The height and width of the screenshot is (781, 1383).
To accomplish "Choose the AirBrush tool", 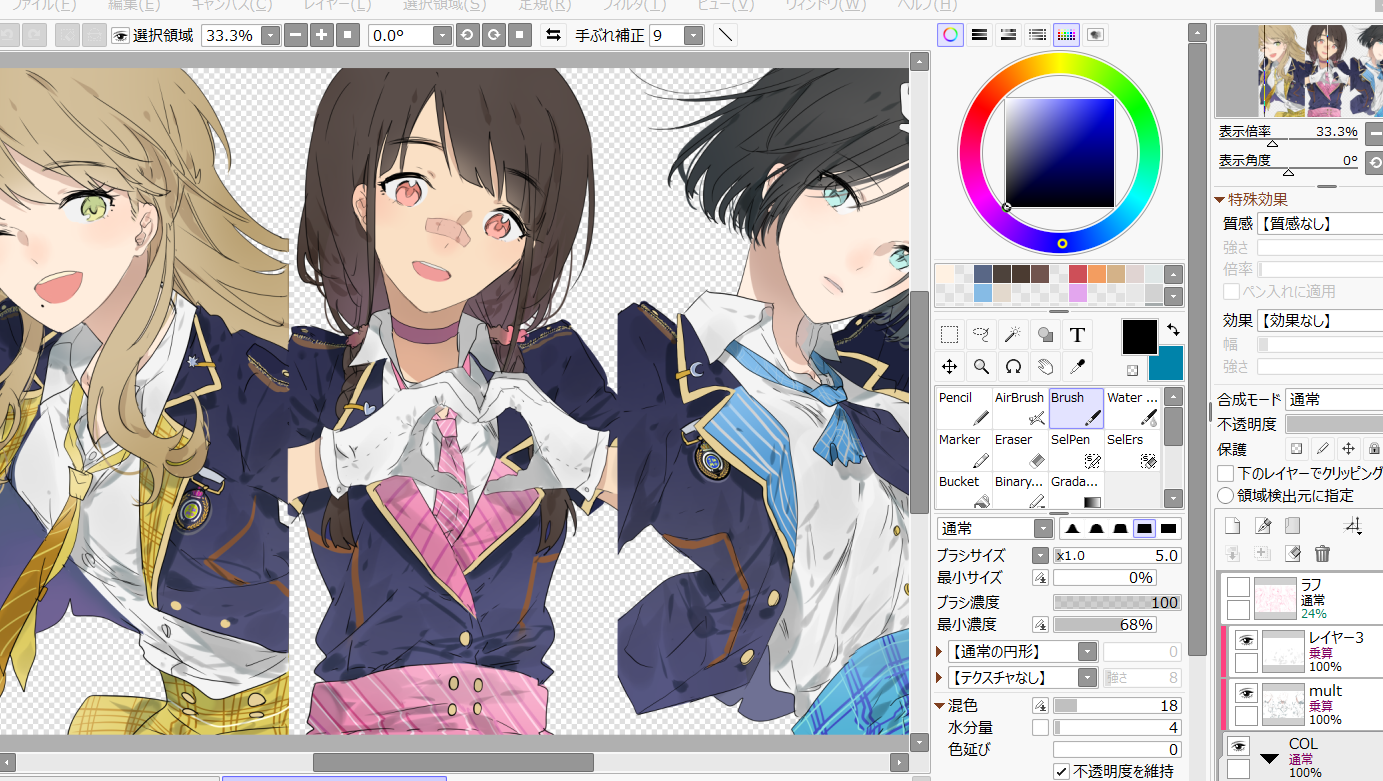I will [1020, 408].
